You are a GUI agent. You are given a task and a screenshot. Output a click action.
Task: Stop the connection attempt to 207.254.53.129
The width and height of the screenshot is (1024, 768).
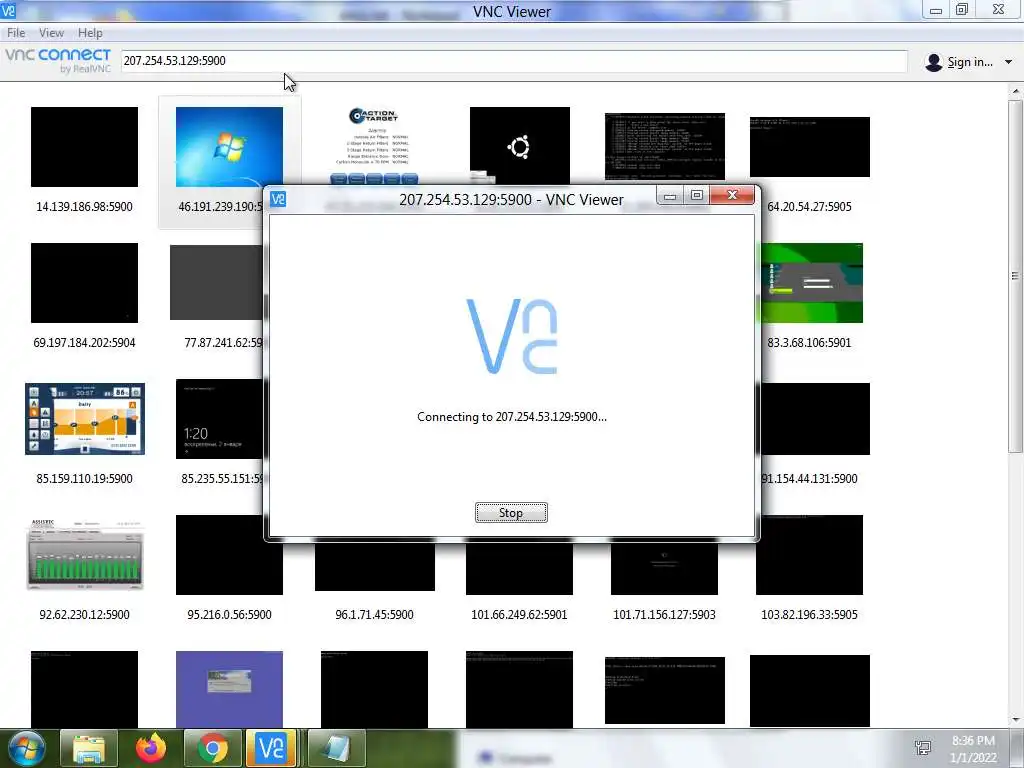(x=511, y=513)
